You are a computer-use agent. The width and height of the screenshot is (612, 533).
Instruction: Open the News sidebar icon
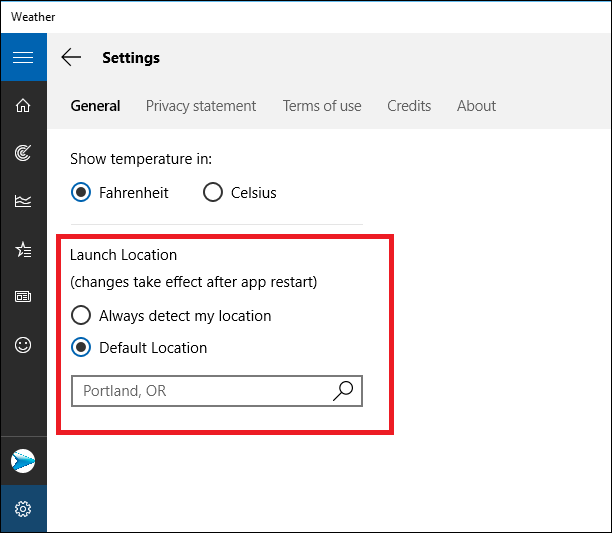(x=23, y=297)
